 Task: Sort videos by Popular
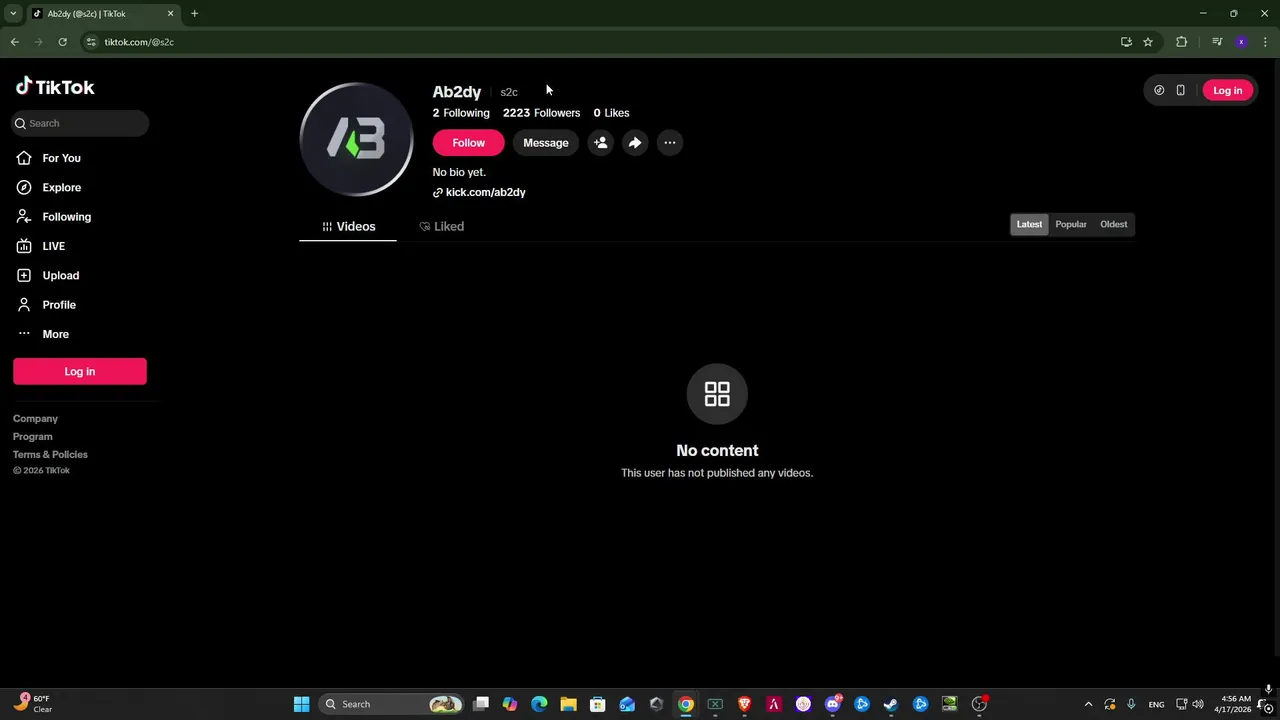click(x=1071, y=224)
